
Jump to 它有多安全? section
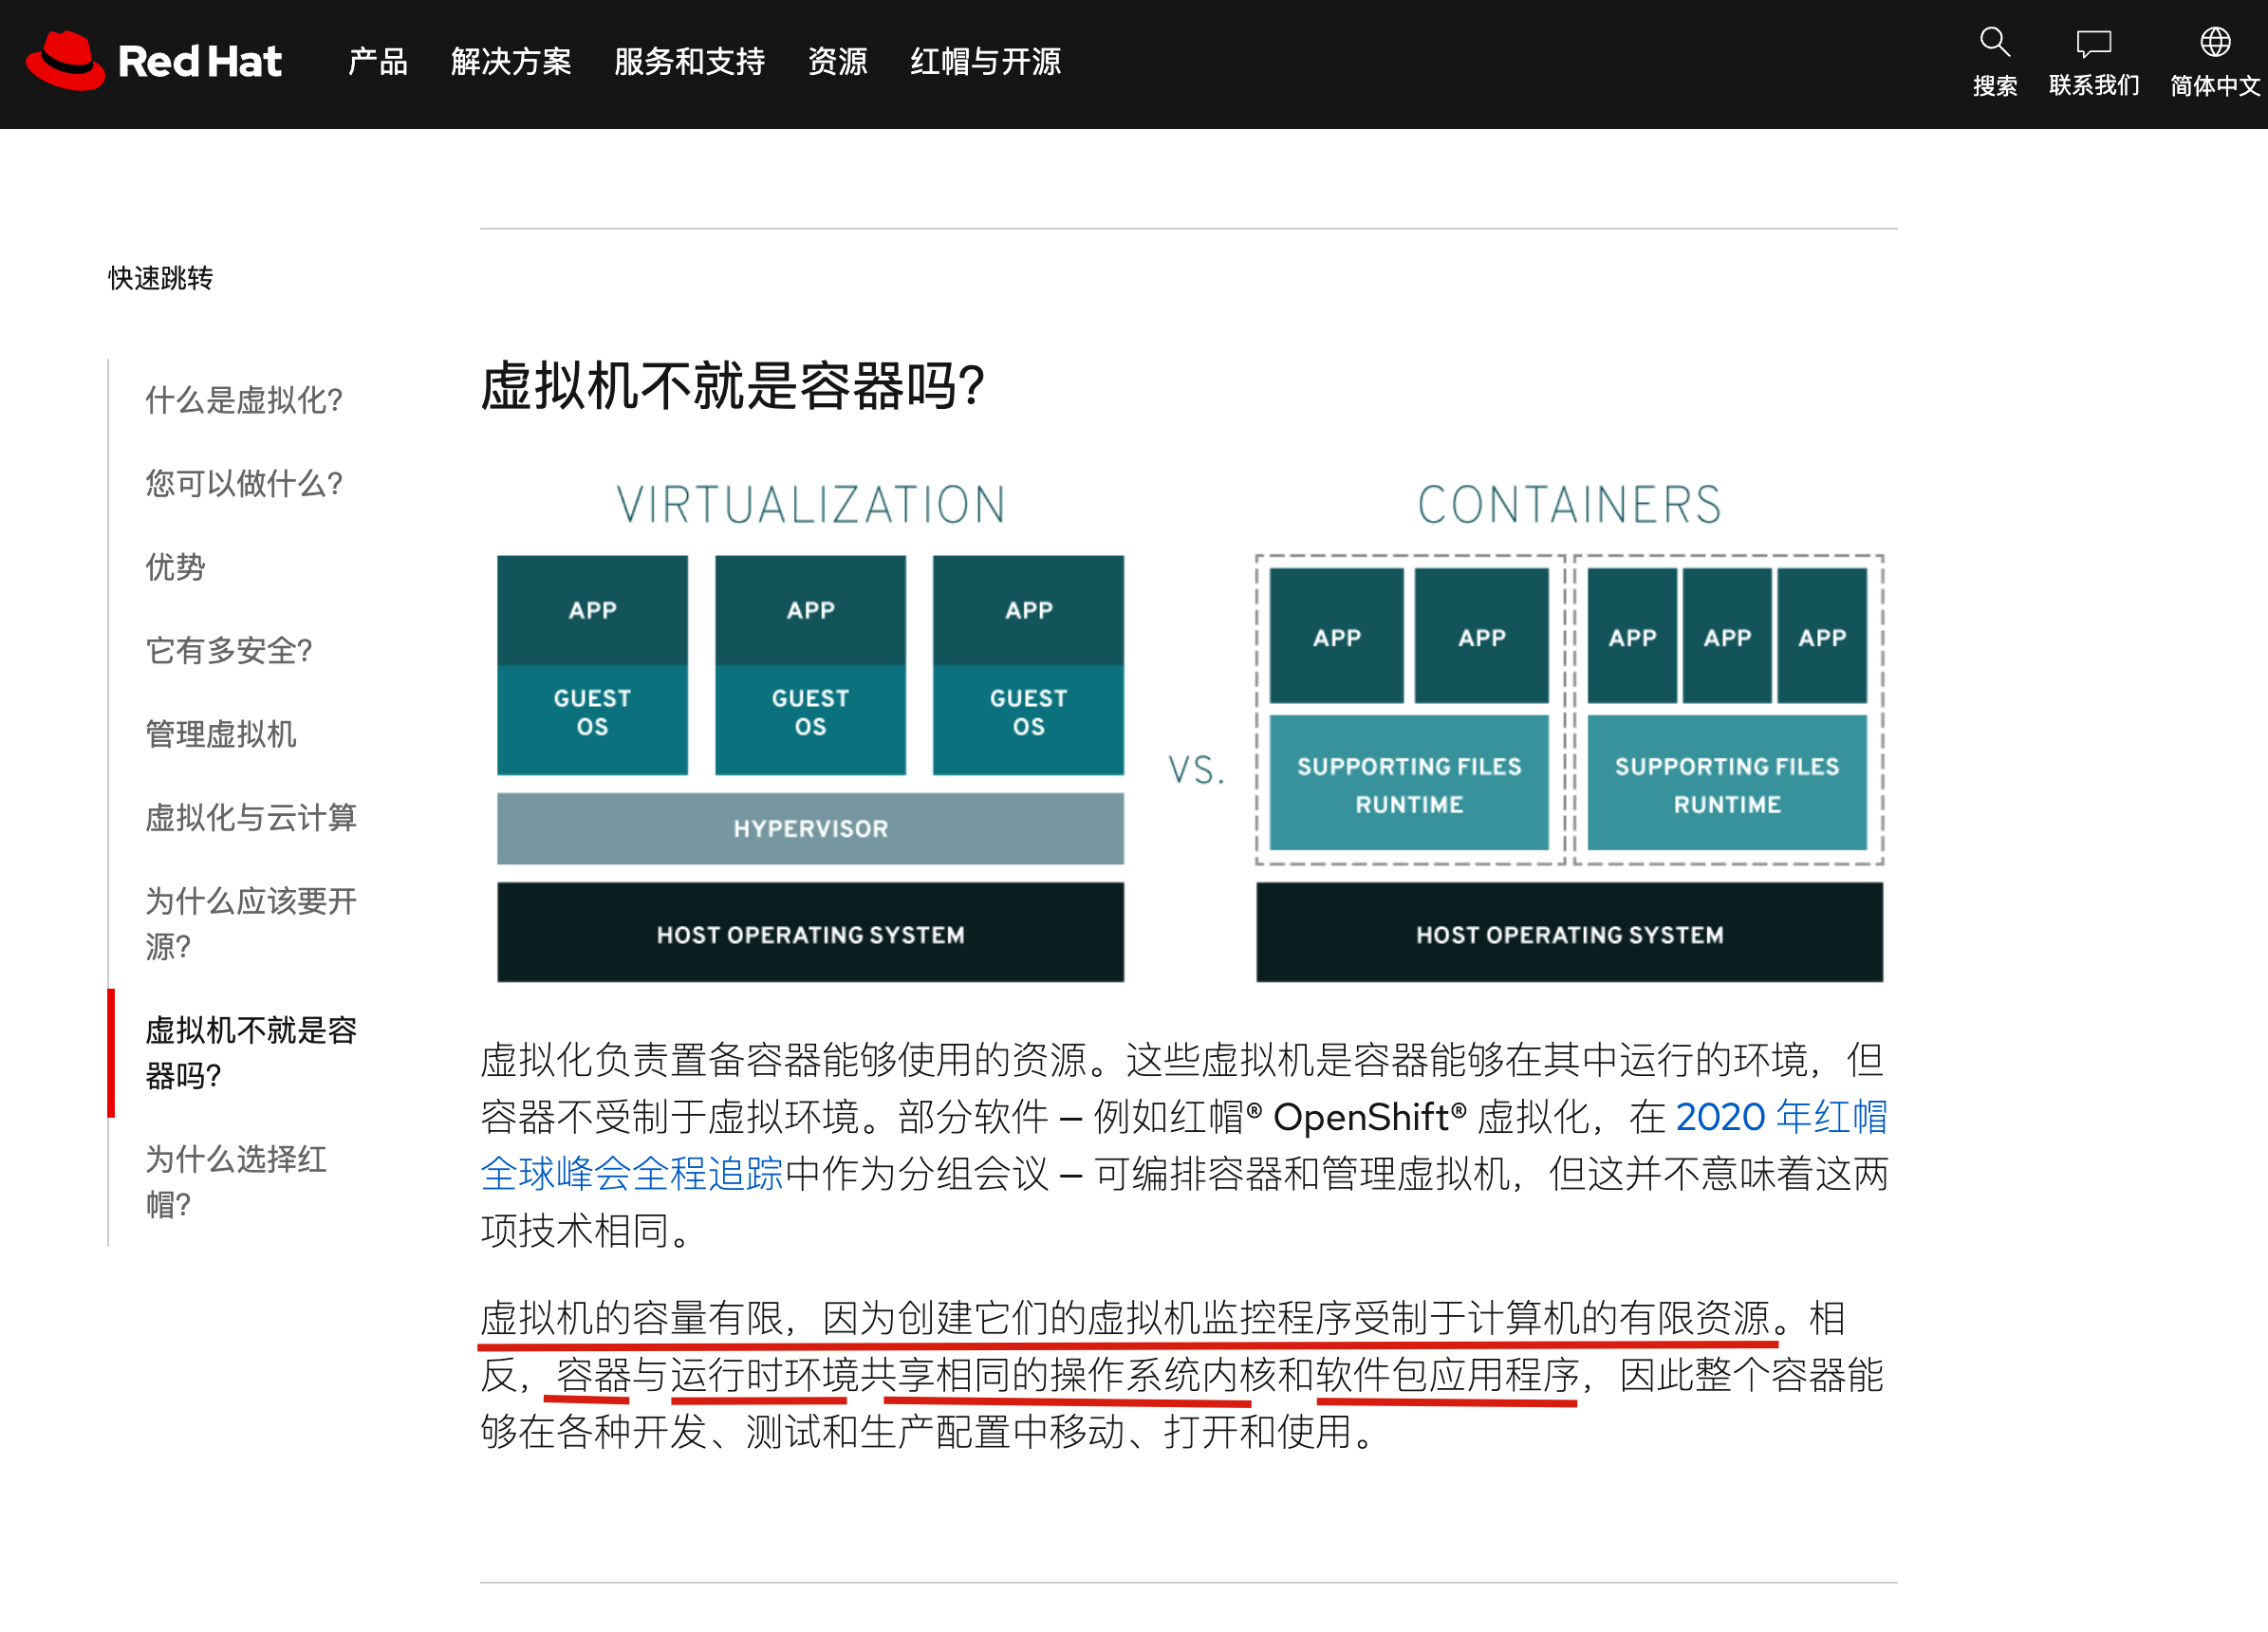click(x=229, y=651)
